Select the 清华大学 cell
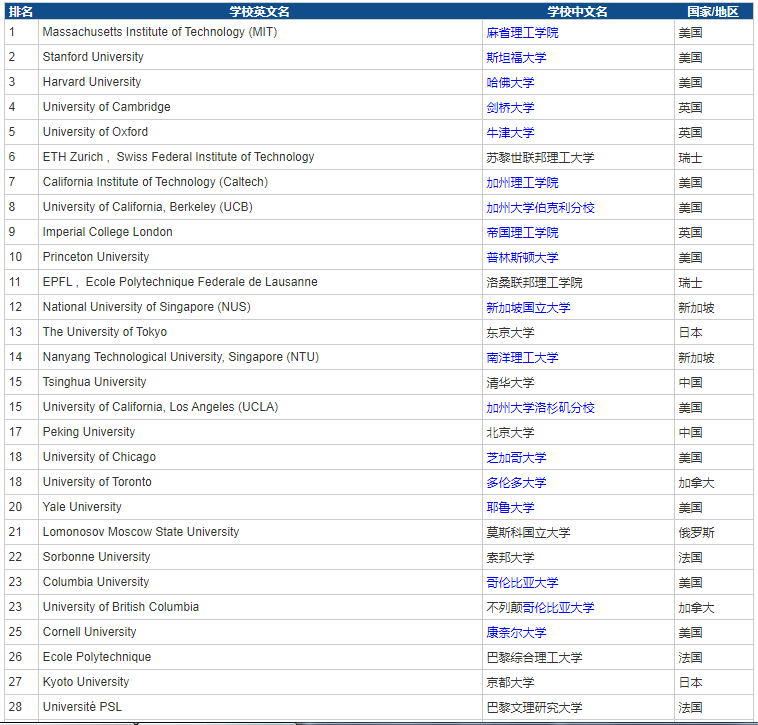This screenshot has width=758, height=725. tap(578, 382)
